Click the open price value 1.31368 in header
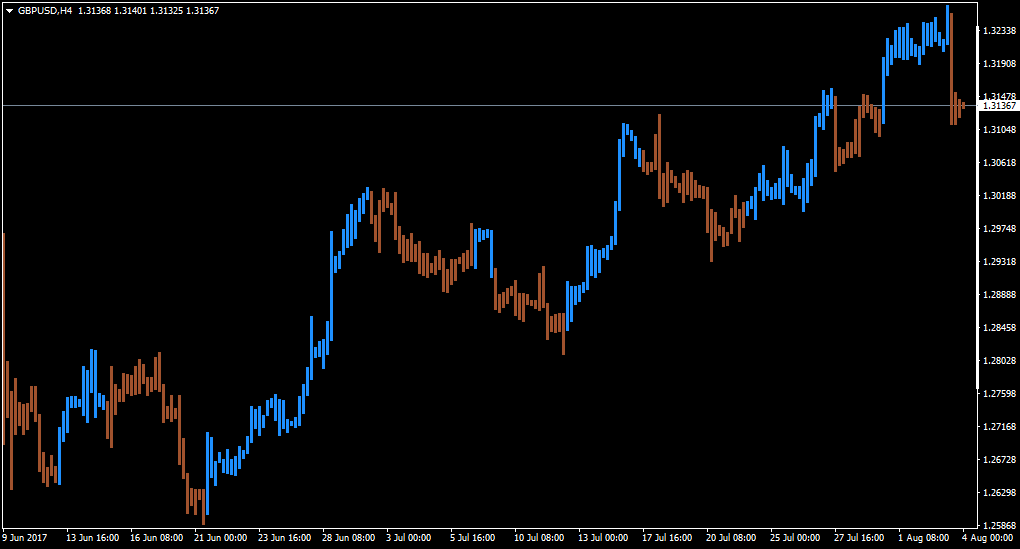Screen dimensions: 1020x549 pos(94,10)
